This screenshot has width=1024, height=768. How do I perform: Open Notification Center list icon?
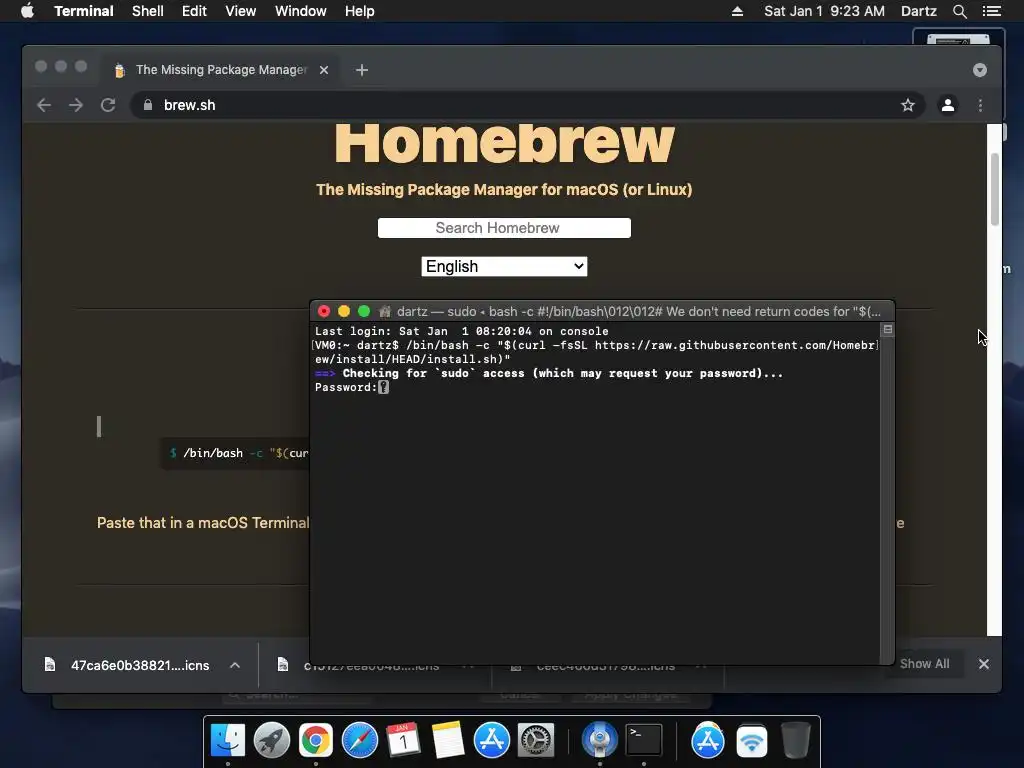(x=991, y=11)
